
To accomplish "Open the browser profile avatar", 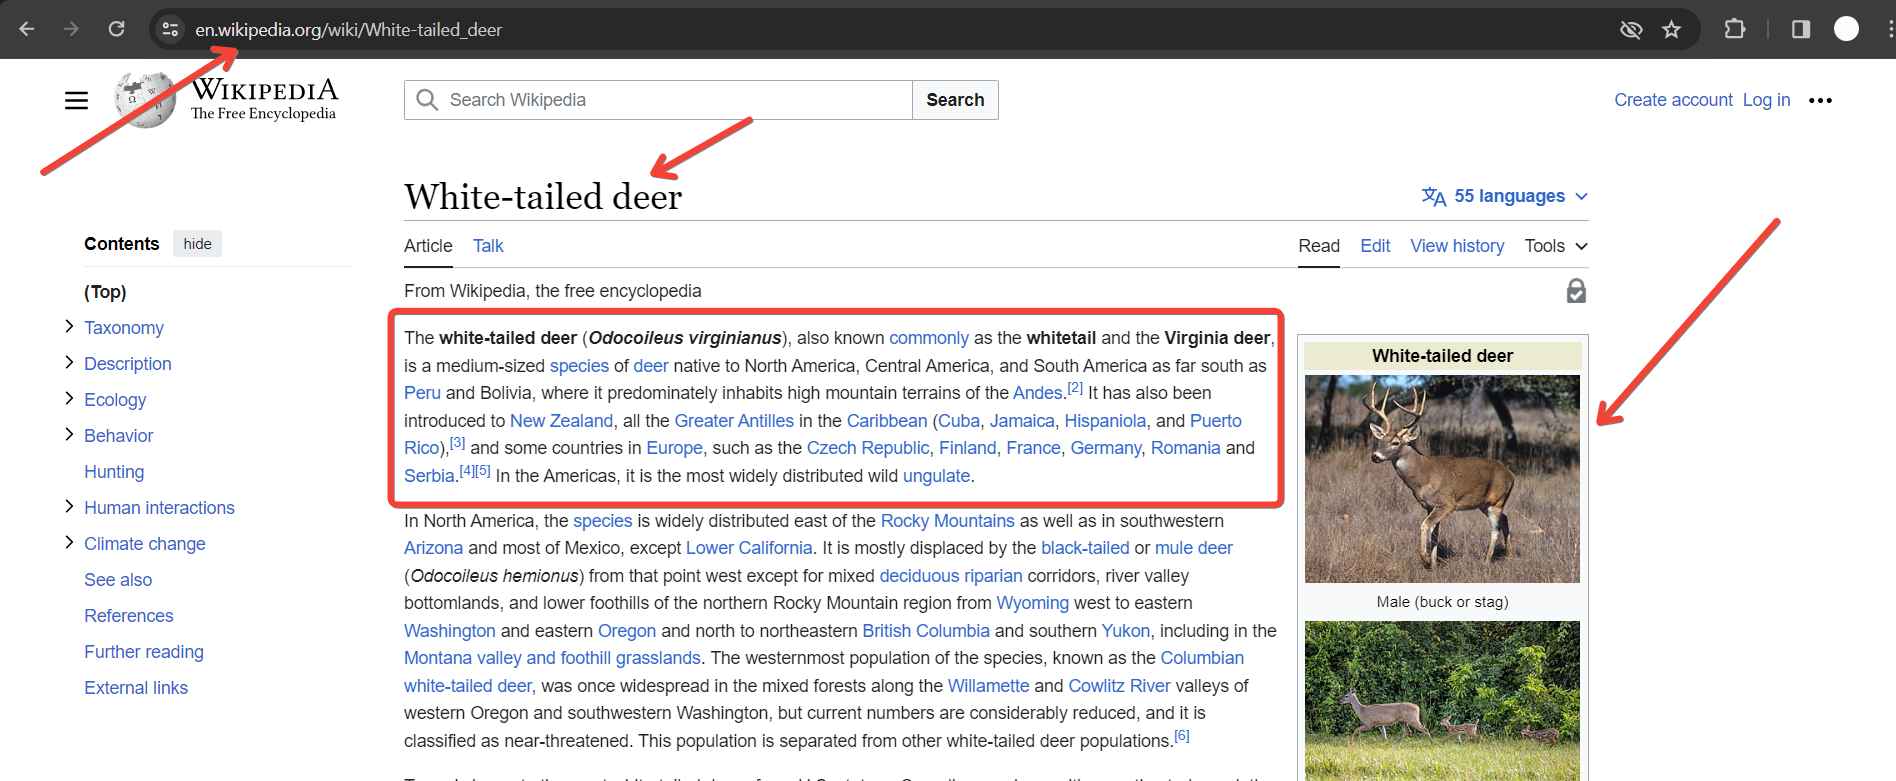I will tap(1846, 29).
